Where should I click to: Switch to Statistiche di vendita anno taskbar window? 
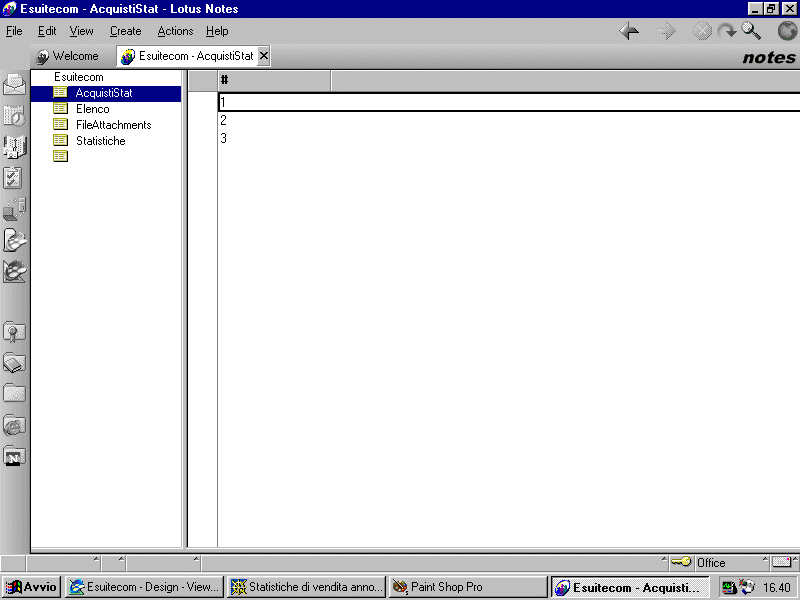306,587
